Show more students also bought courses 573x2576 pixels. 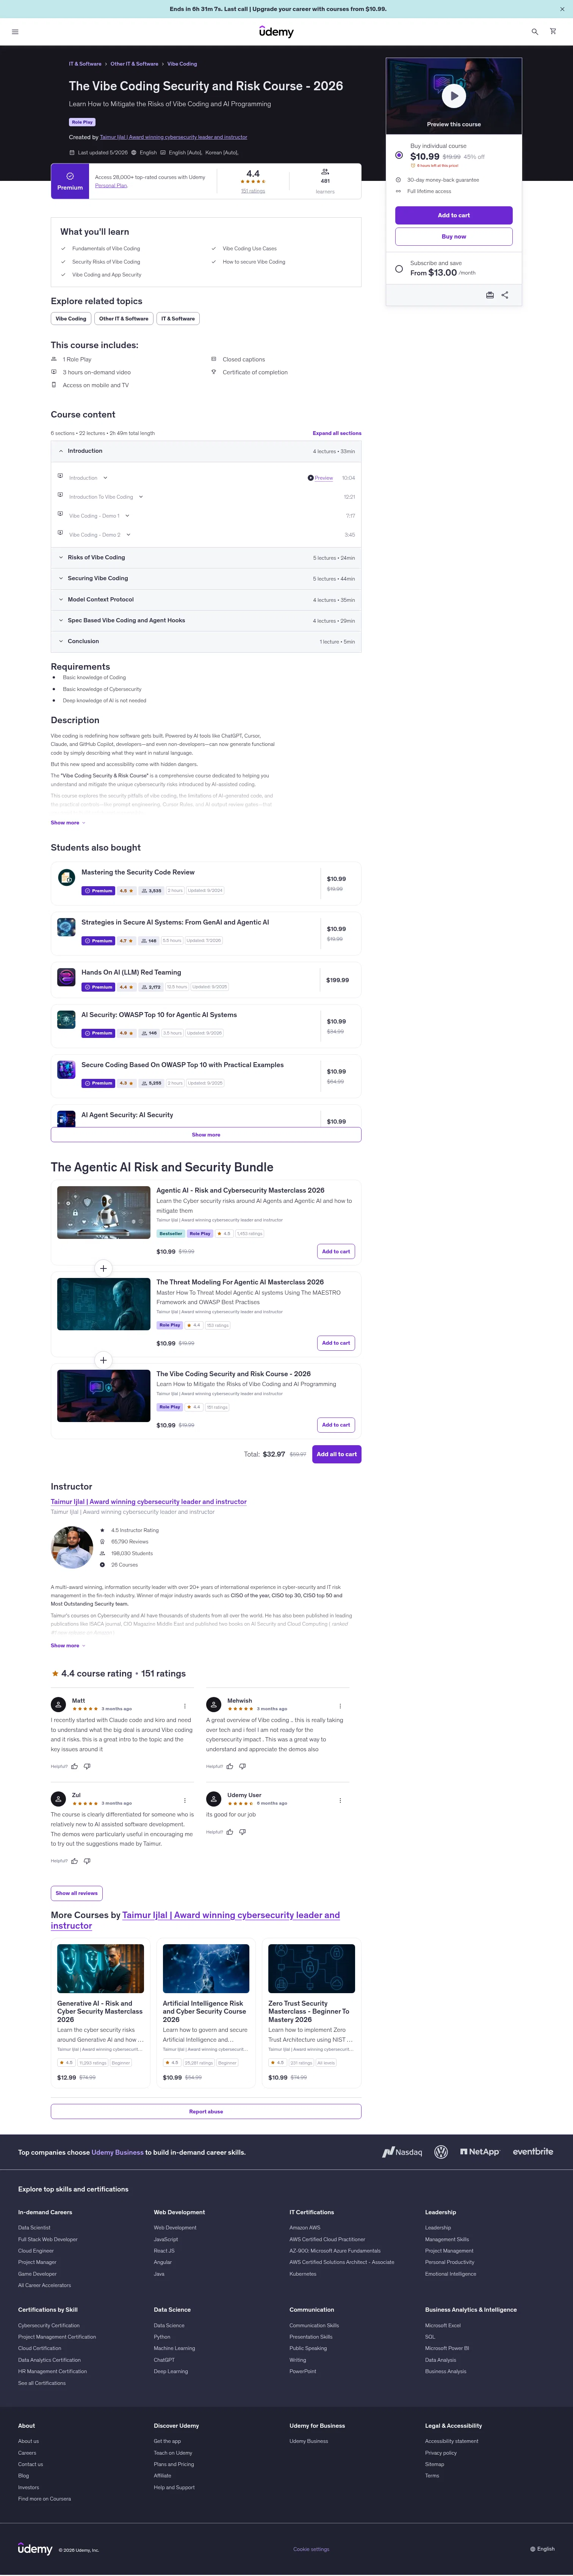[x=206, y=1135]
